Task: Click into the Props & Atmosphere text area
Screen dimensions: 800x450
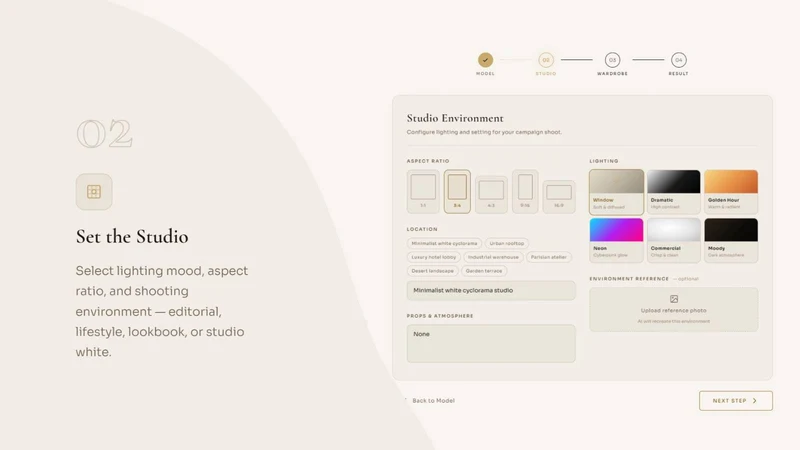Action: pyautogui.click(x=491, y=343)
